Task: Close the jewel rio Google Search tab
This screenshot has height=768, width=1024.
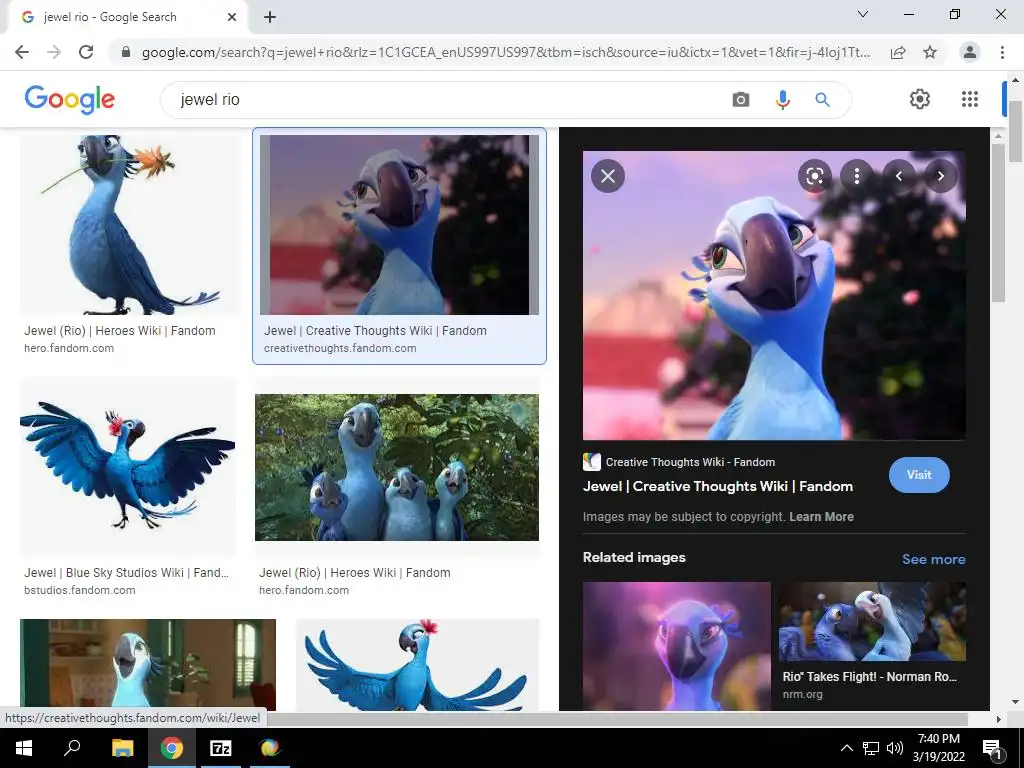Action: 232,17
